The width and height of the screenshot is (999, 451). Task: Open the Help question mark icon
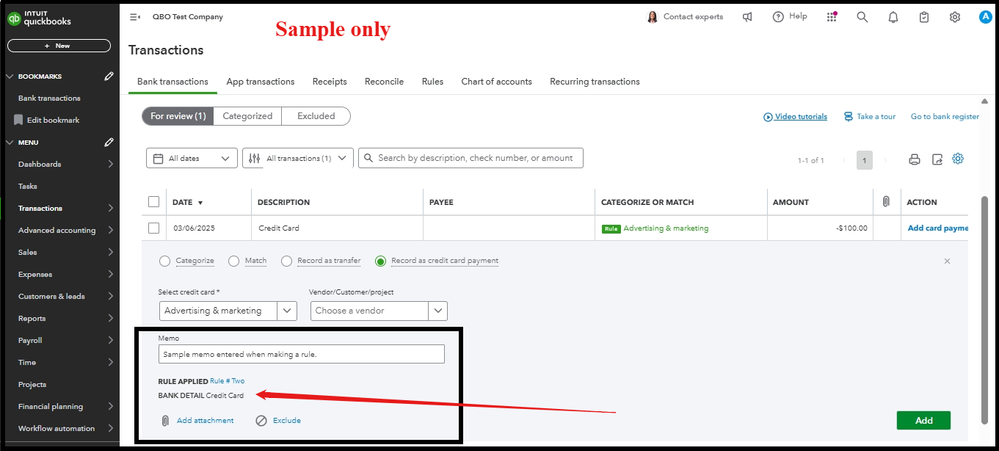[x=778, y=17]
